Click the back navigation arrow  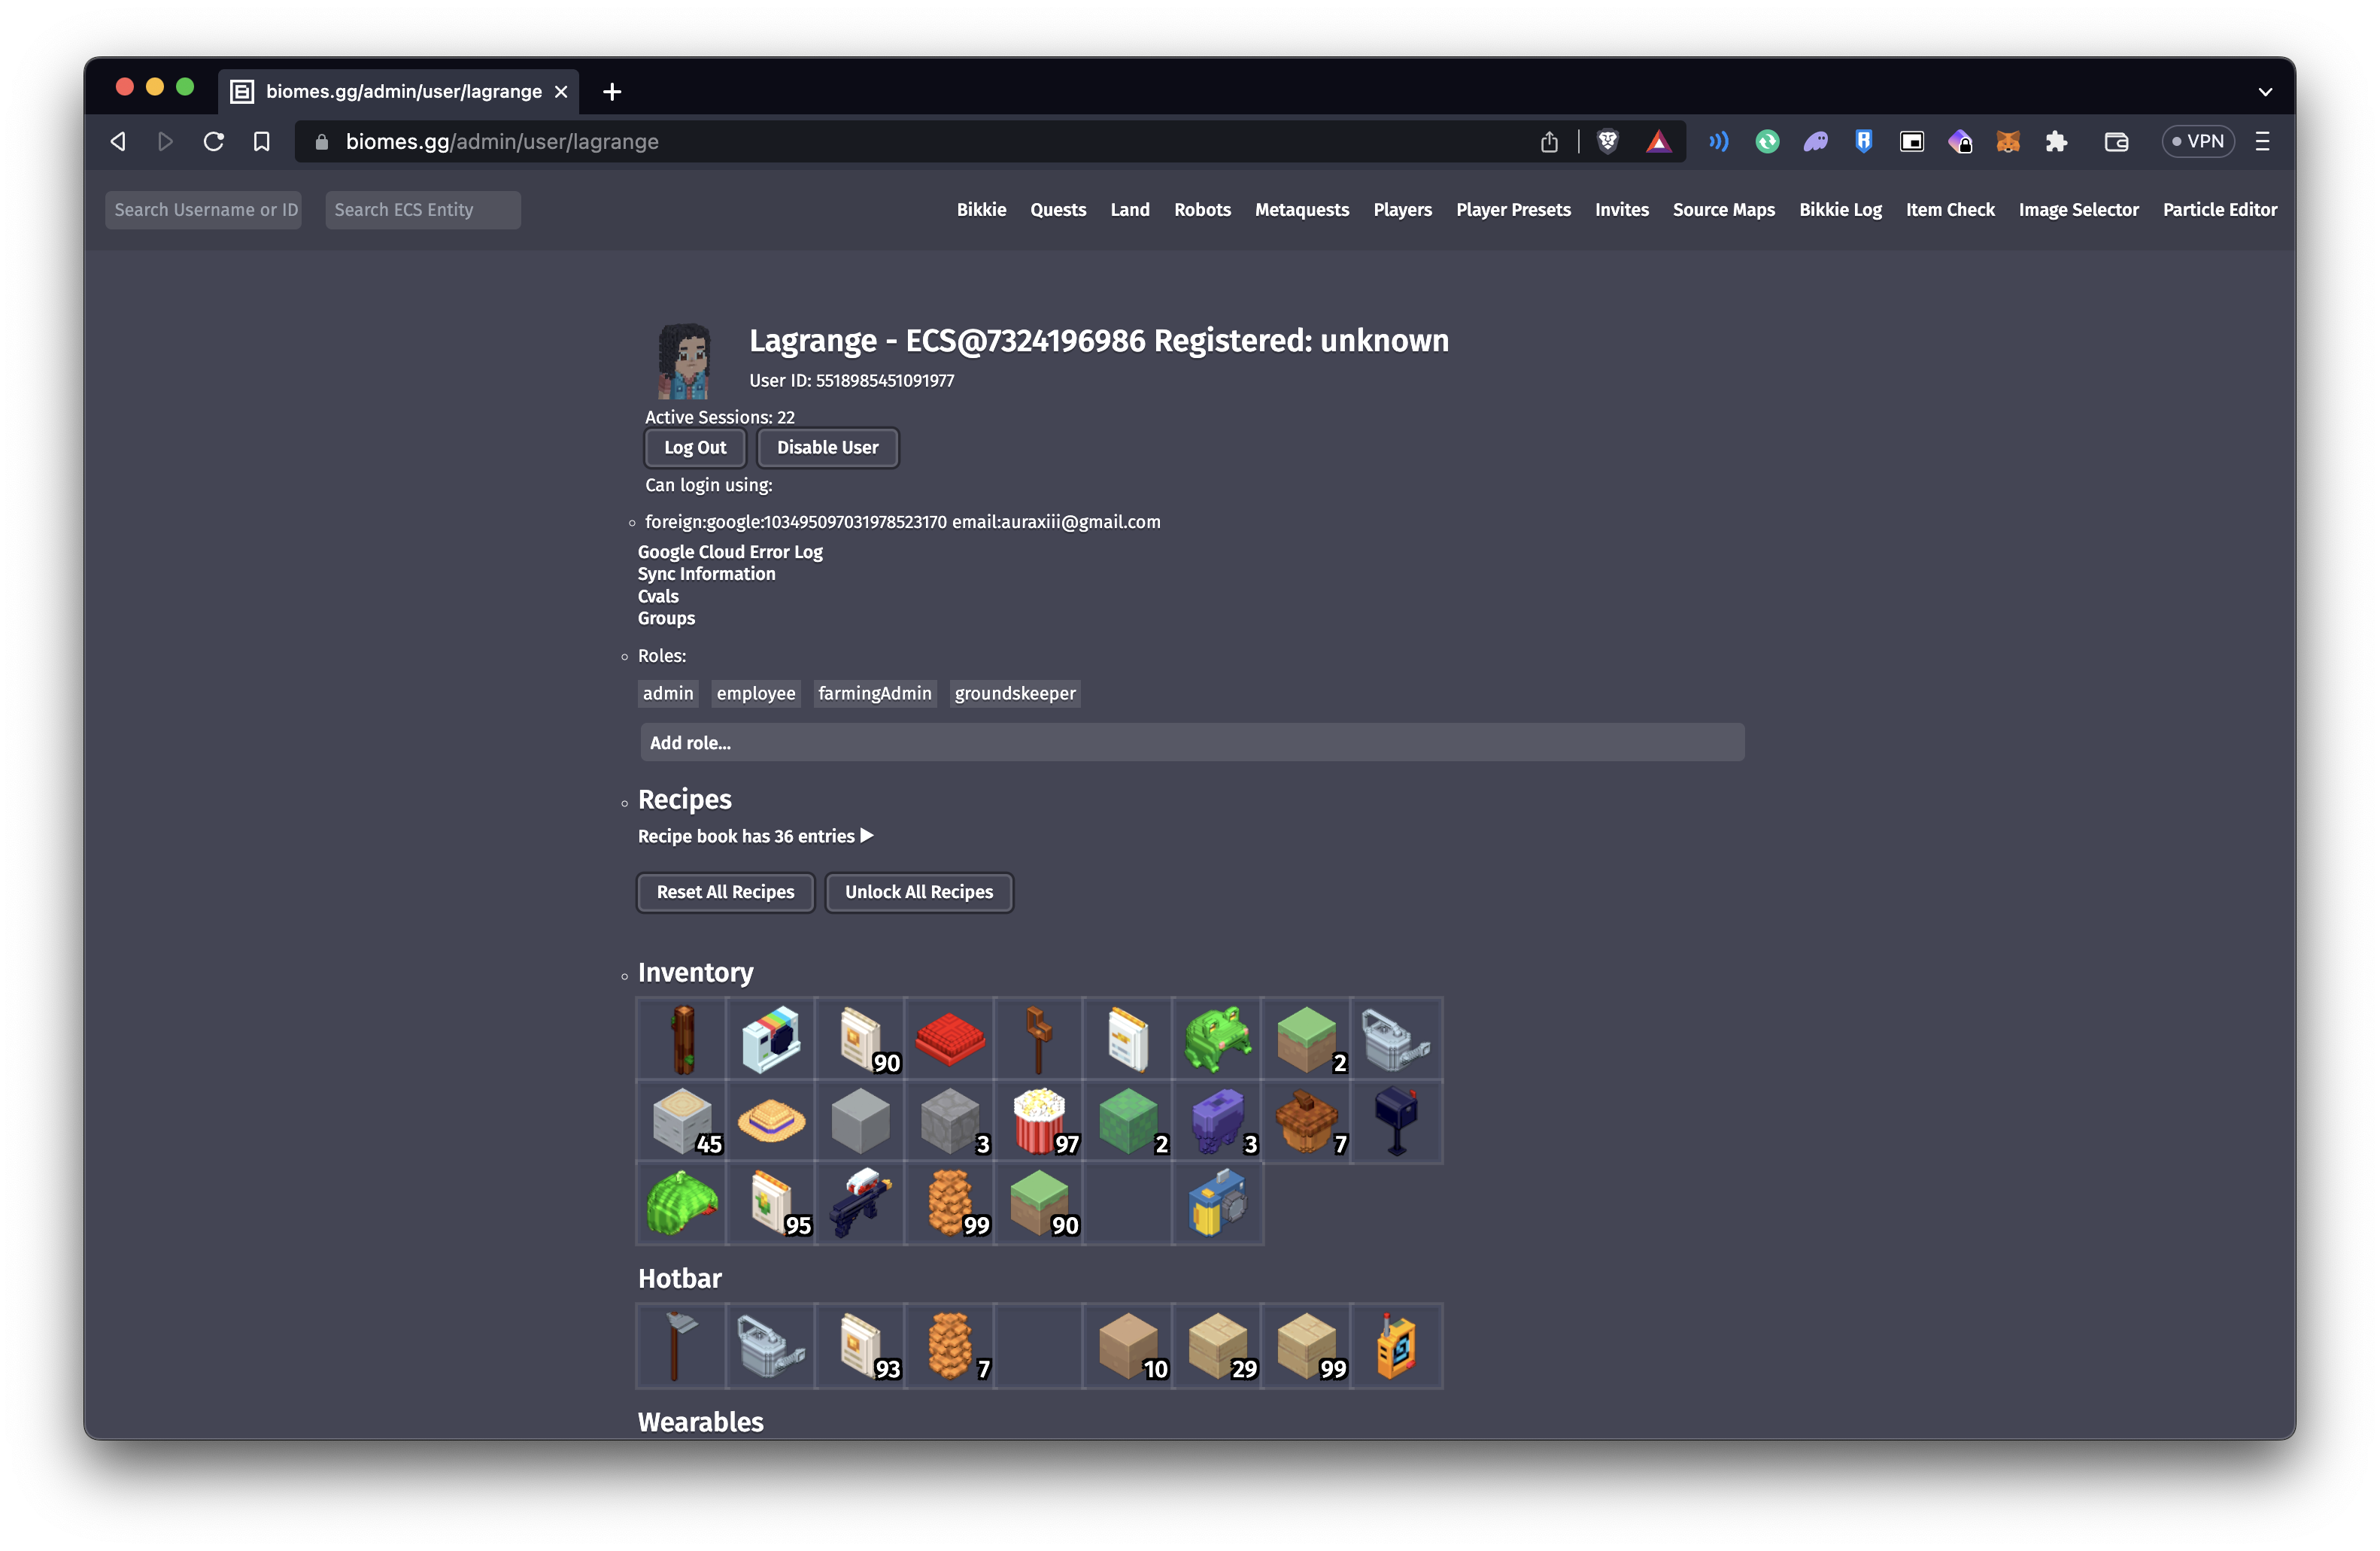pos(118,142)
